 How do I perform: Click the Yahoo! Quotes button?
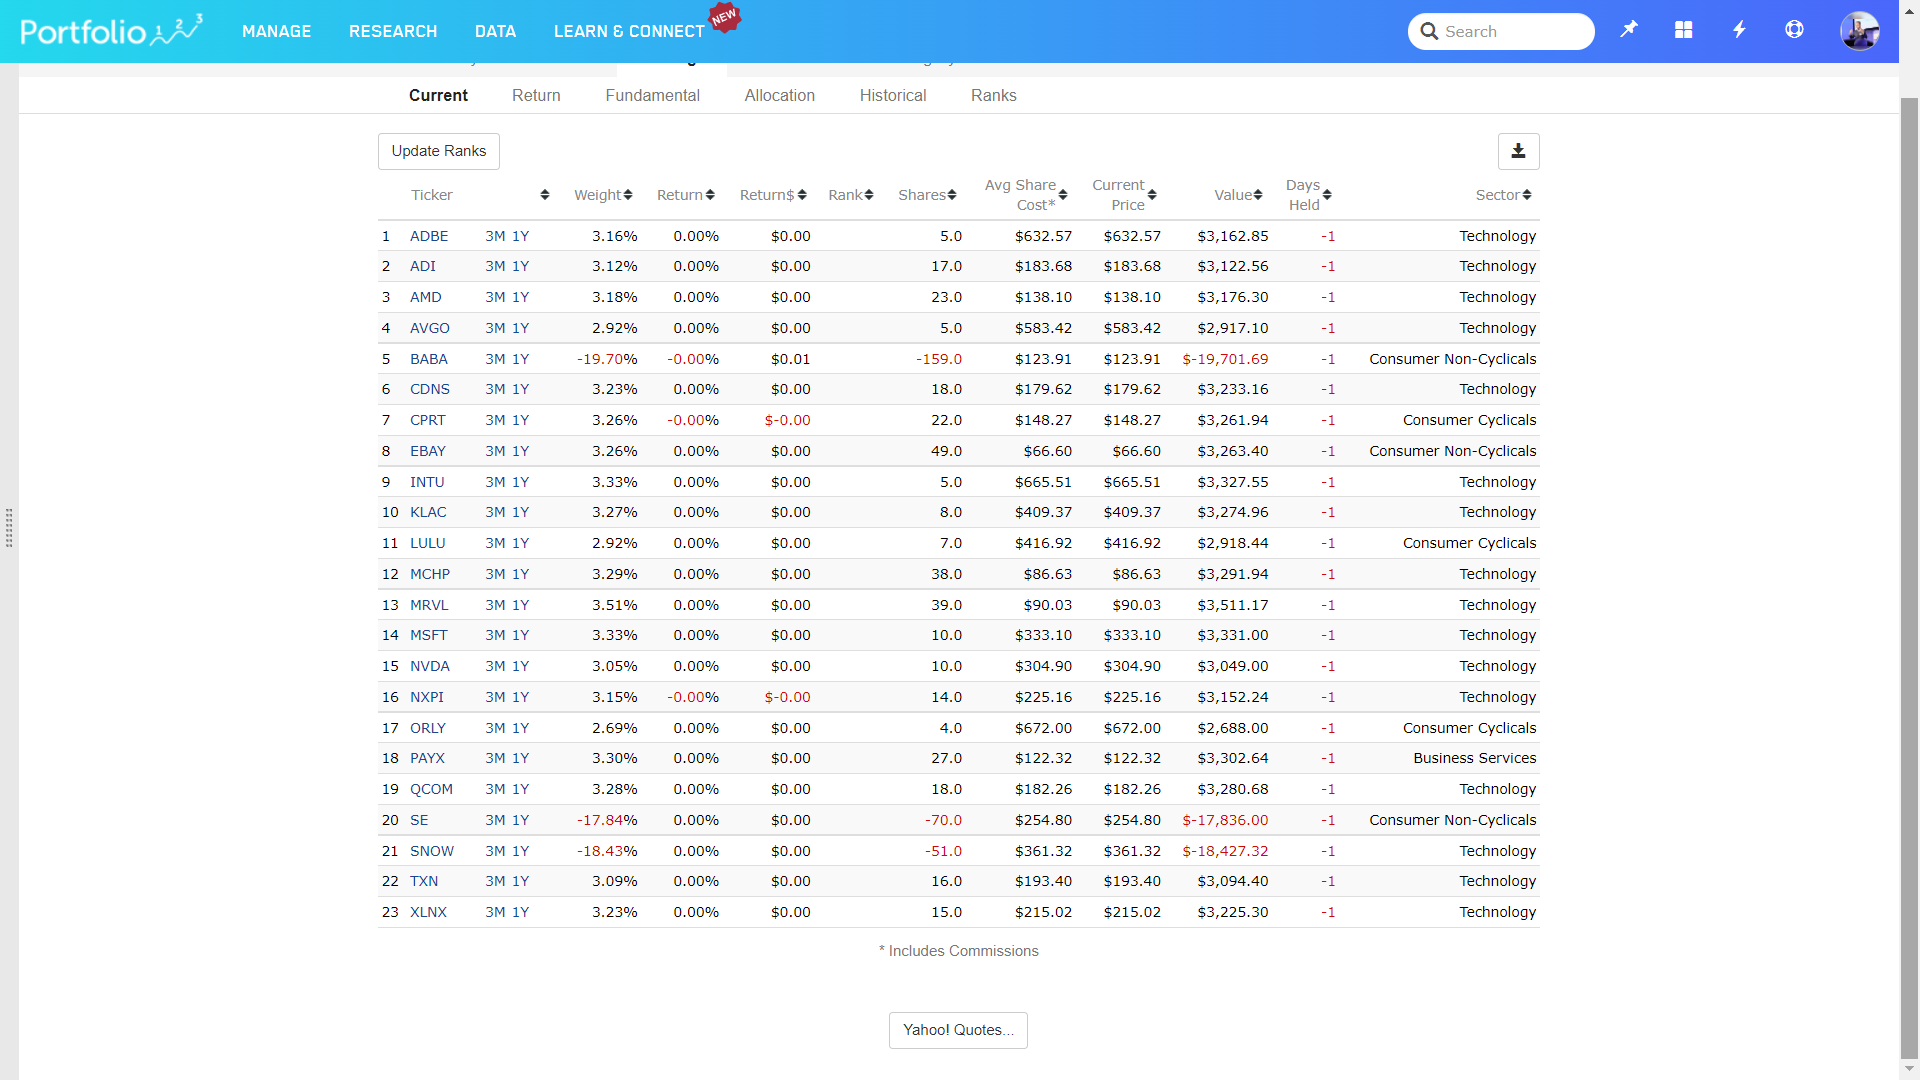[957, 1030]
